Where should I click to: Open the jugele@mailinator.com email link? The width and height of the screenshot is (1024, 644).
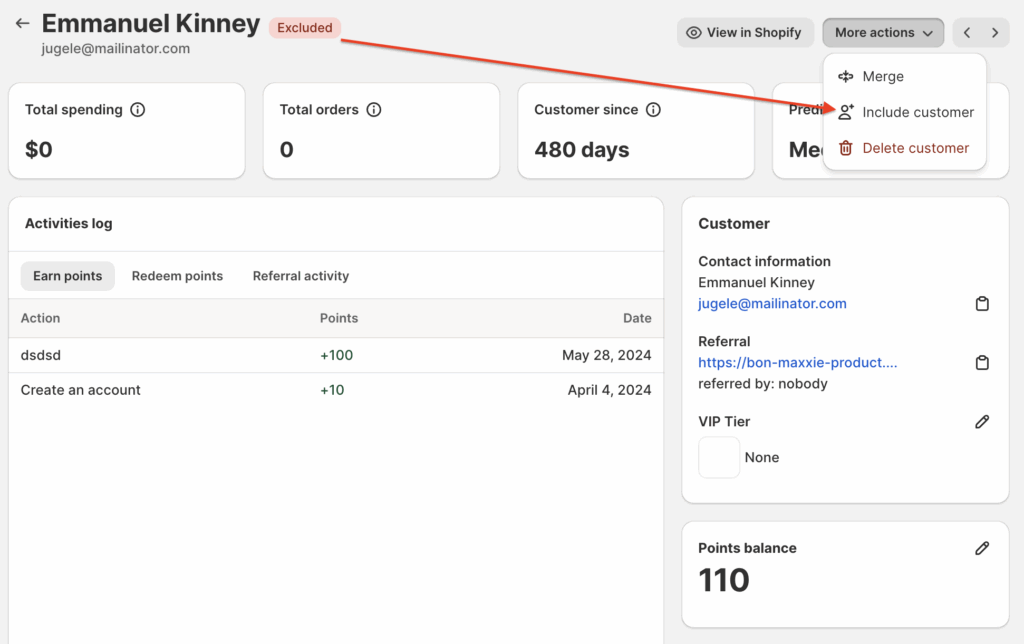[x=772, y=304]
